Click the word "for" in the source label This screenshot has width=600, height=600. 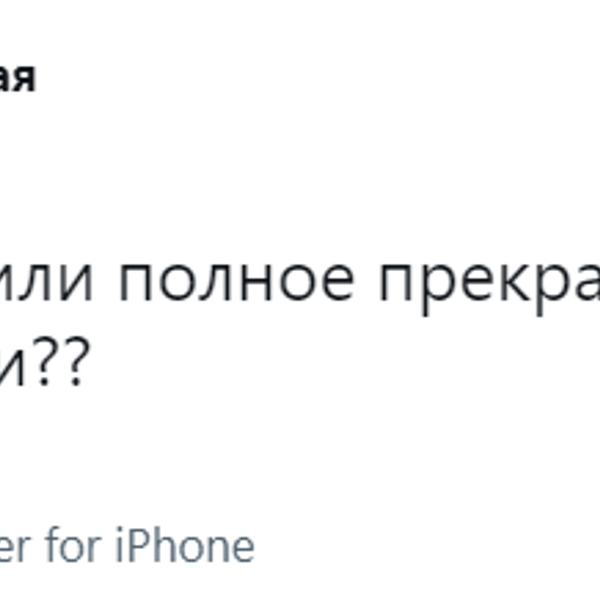point(73,545)
